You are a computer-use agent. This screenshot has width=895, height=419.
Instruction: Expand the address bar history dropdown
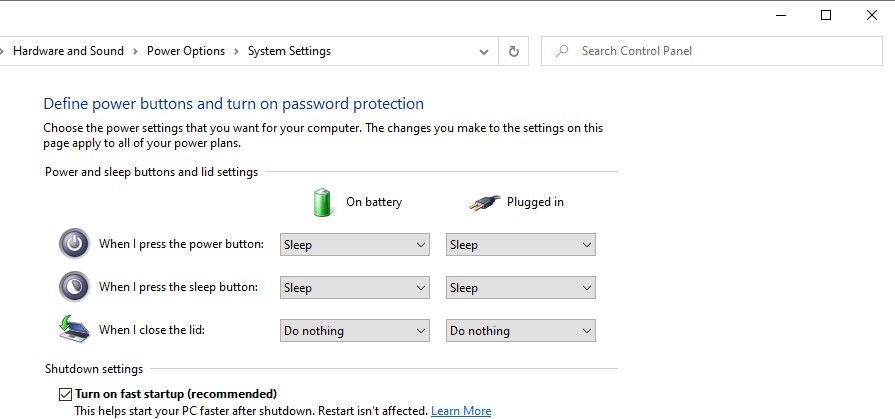pyautogui.click(x=485, y=51)
